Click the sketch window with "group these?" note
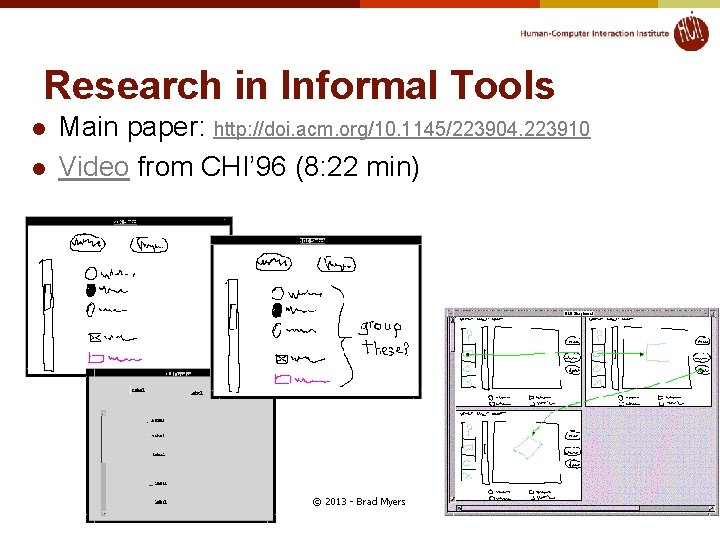This screenshot has height=540, width=720. pos(316,317)
